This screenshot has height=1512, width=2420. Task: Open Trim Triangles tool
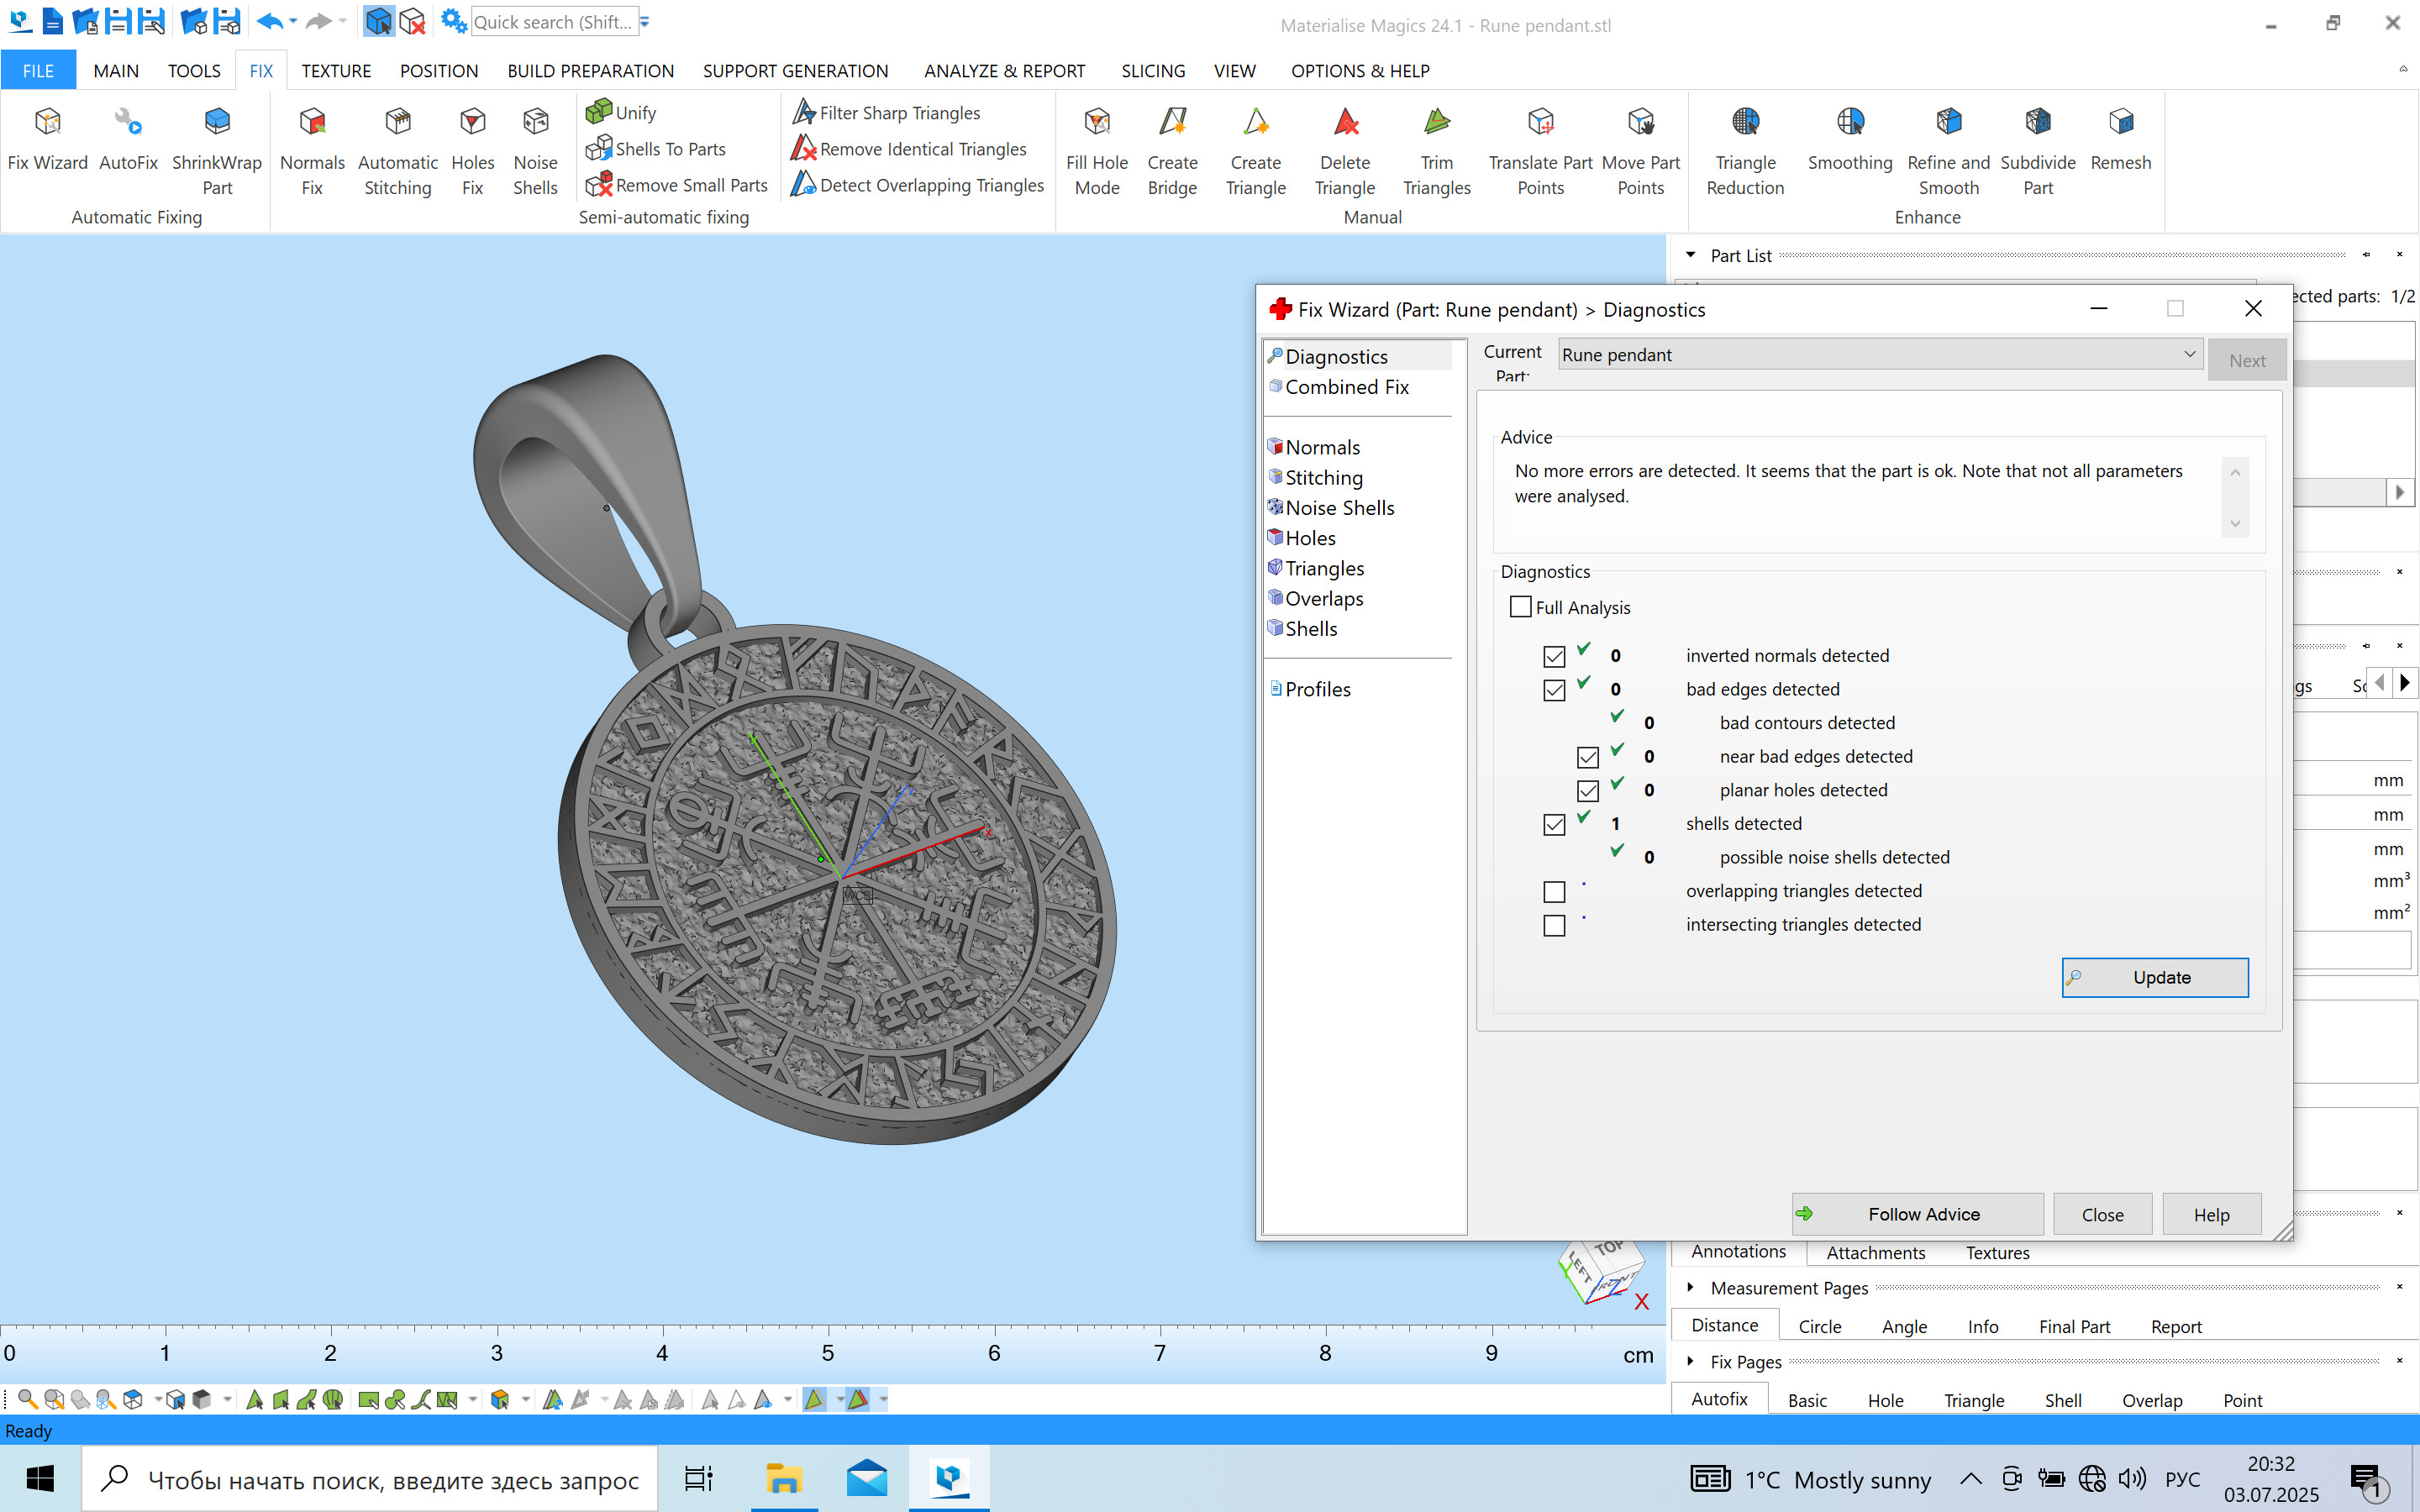[1437, 152]
